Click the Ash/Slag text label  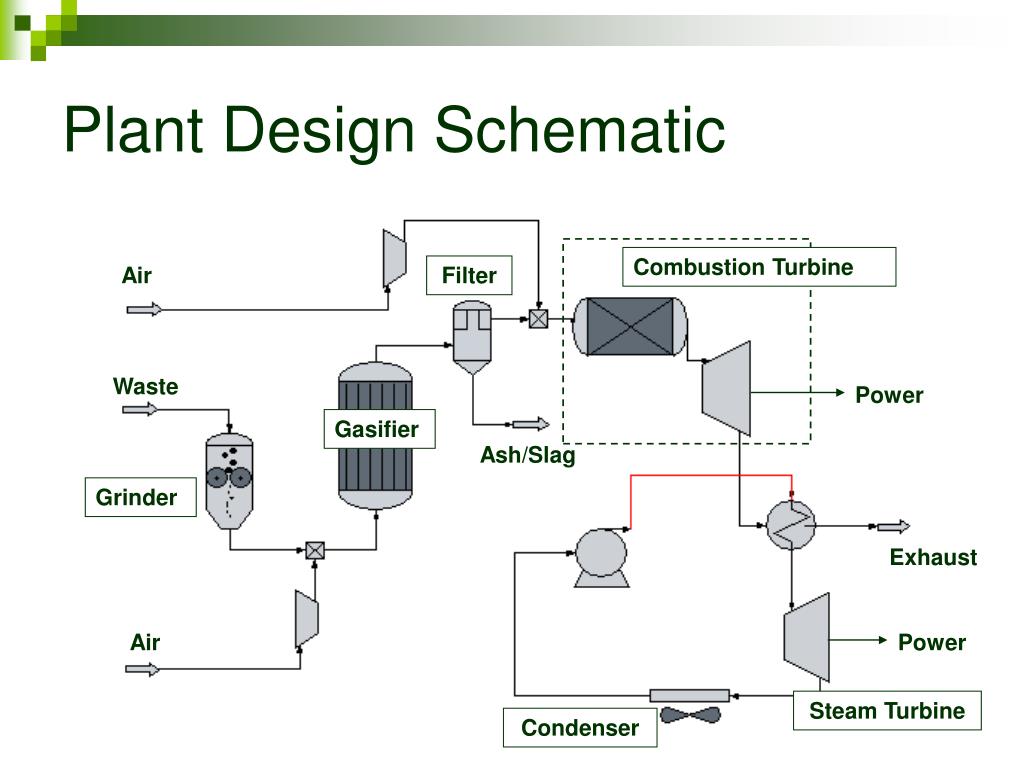tap(528, 455)
